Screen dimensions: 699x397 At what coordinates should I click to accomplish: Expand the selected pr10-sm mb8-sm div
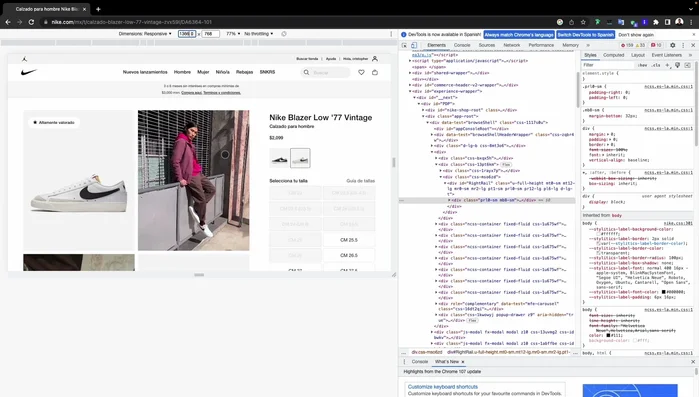coord(449,200)
